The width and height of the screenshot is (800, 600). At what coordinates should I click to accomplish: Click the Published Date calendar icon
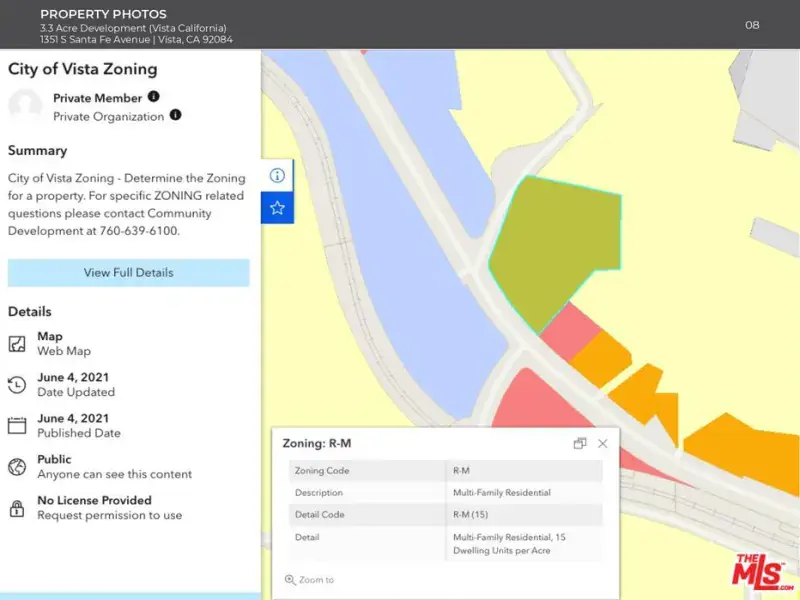coord(17,426)
